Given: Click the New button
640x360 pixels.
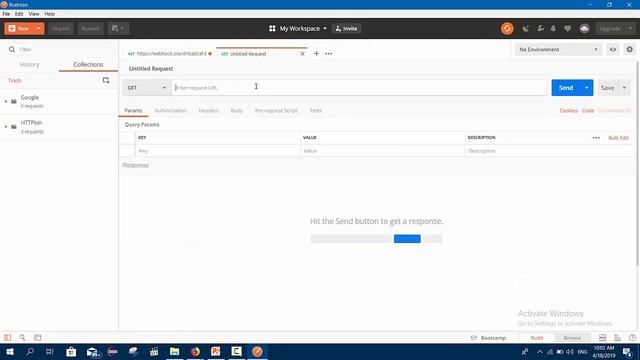Looking at the screenshot, I should coord(19,29).
